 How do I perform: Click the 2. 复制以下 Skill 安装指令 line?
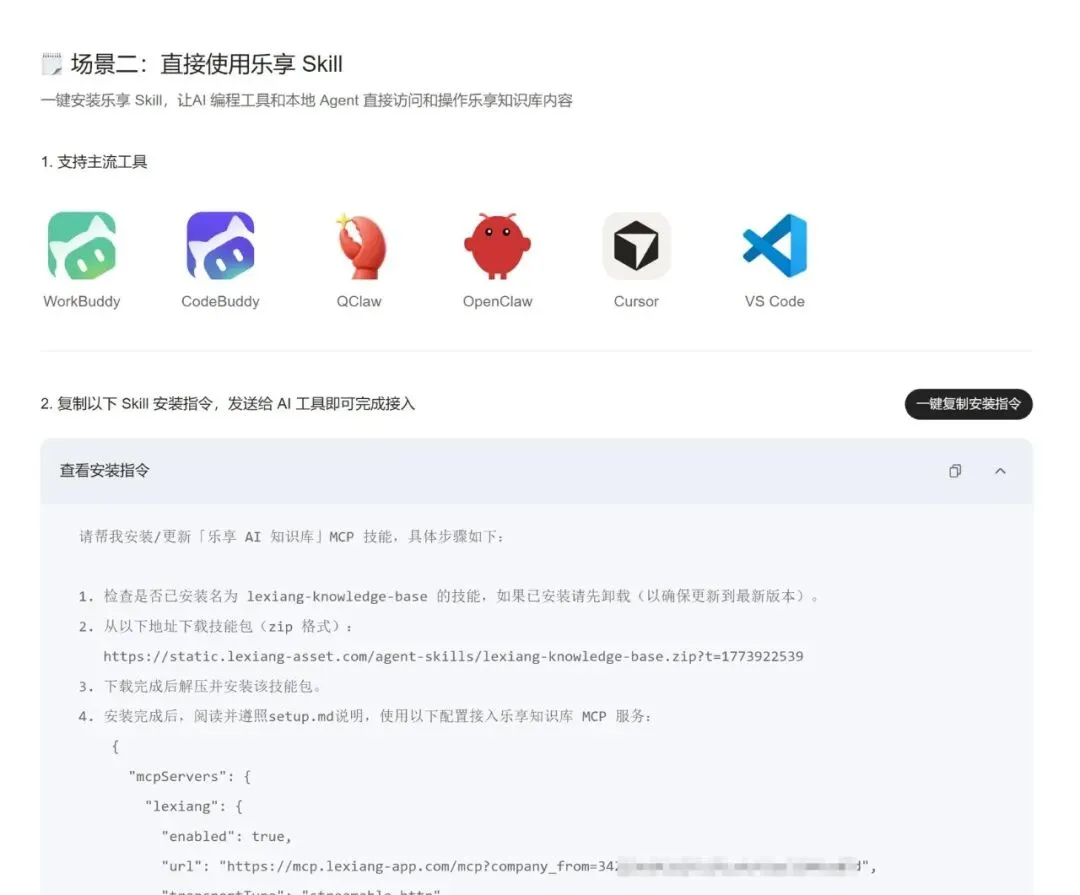pyautogui.click(x=228, y=404)
